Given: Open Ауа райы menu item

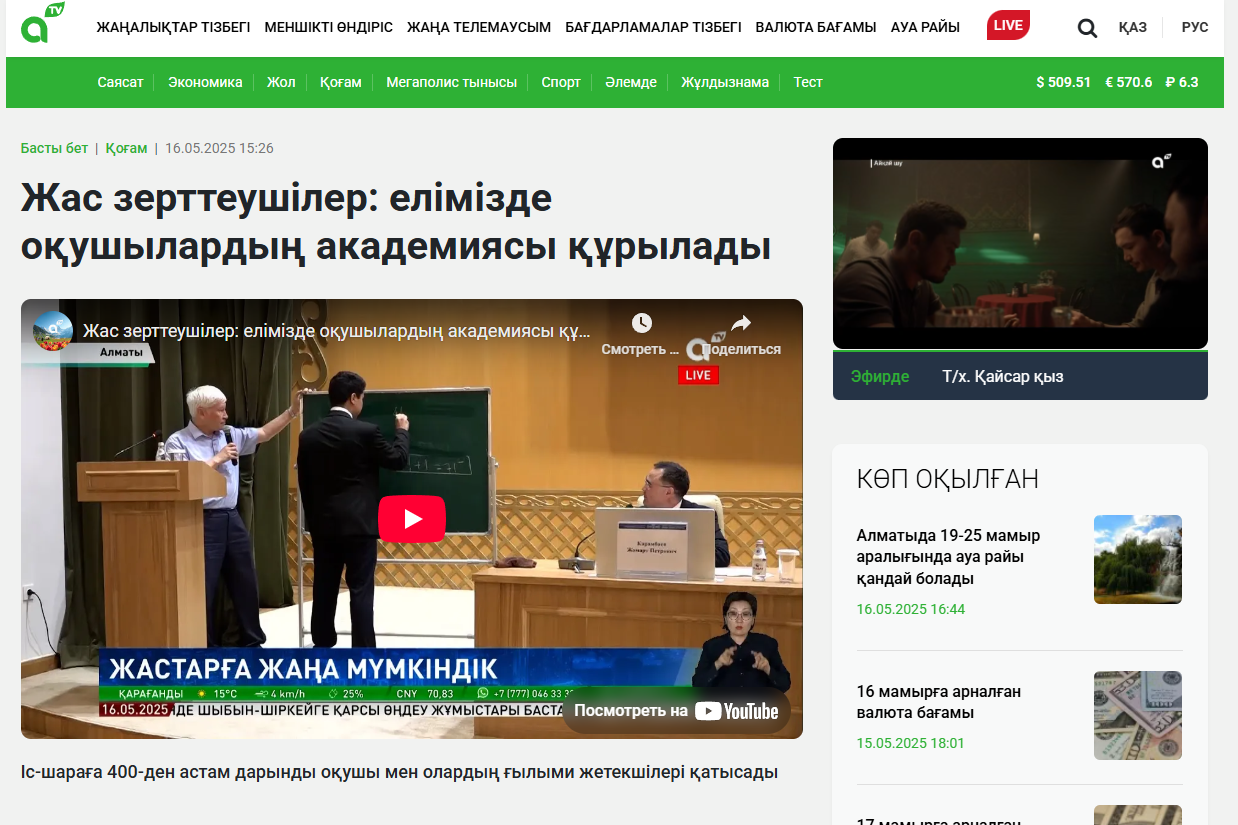Looking at the screenshot, I should (925, 27).
